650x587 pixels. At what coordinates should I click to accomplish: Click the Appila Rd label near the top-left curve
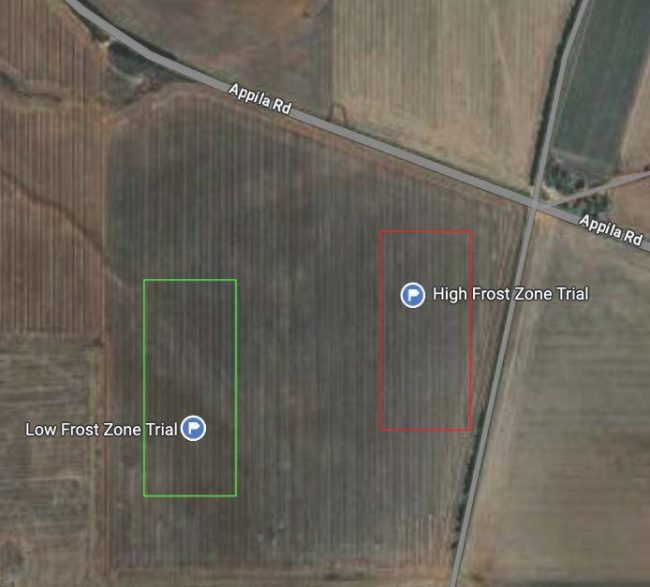pyautogui.click(x=260, y=99)
